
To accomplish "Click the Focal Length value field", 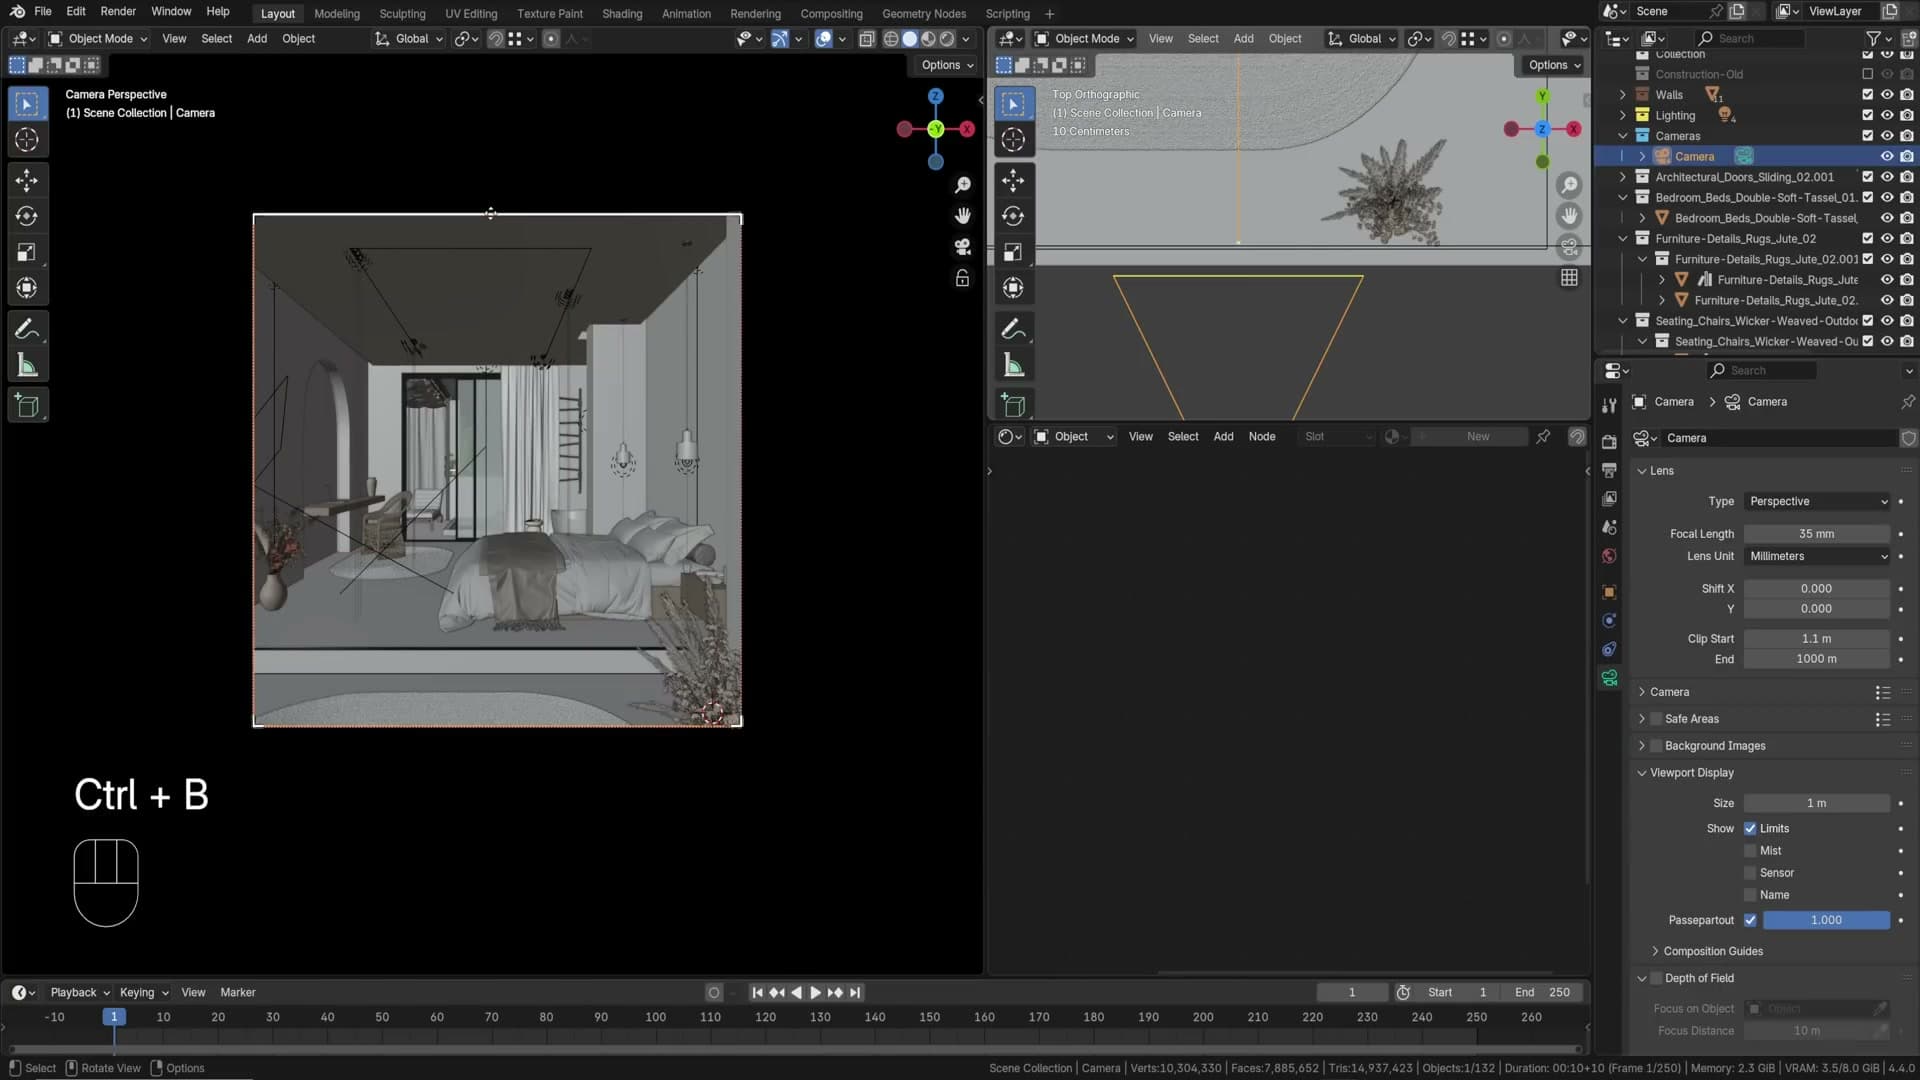I will [x=1817, y=534].
